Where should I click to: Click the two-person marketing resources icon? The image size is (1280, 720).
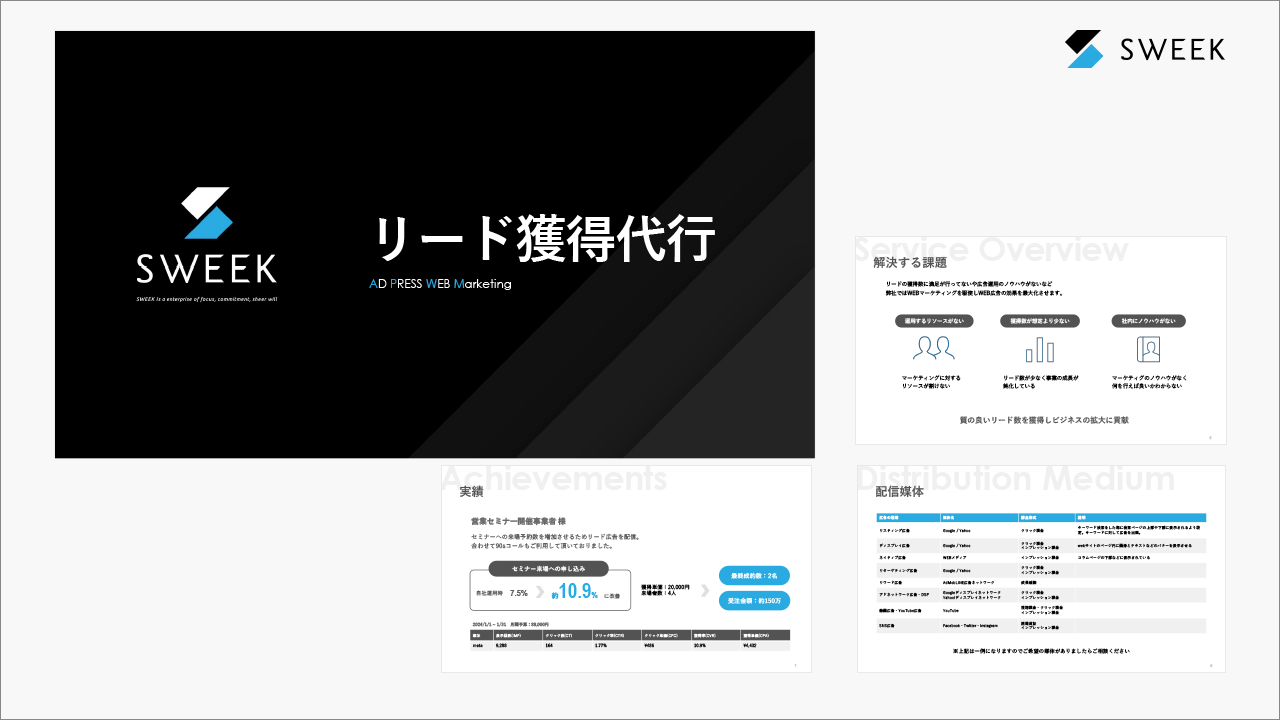point(935,349)
